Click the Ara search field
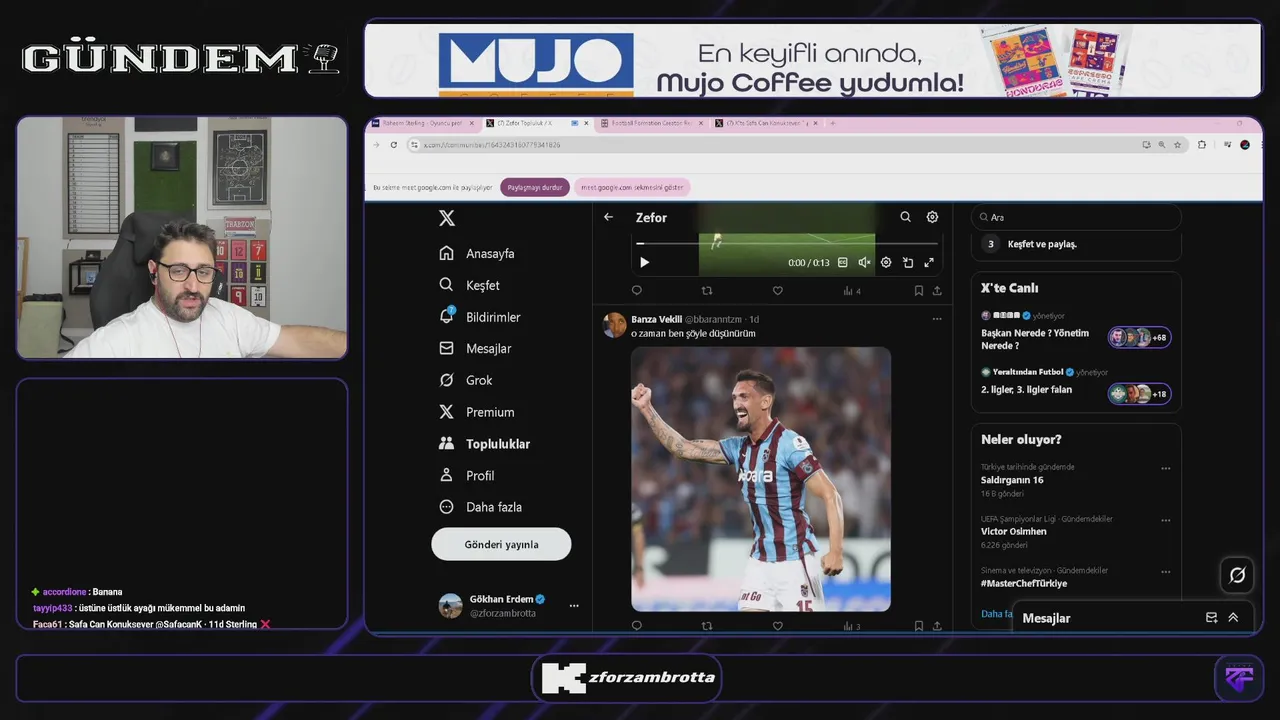 [1076, 217]
